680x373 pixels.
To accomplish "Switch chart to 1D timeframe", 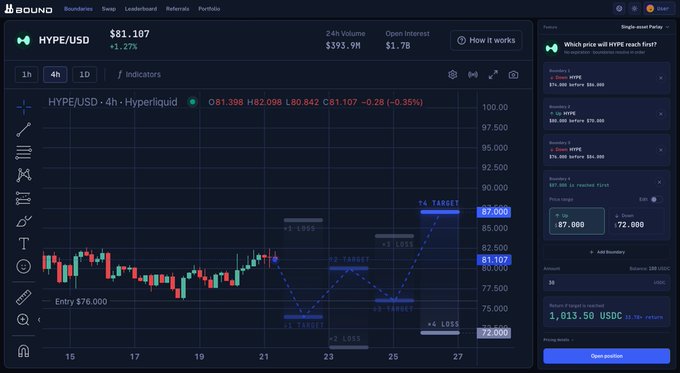I will coord(85,75).
